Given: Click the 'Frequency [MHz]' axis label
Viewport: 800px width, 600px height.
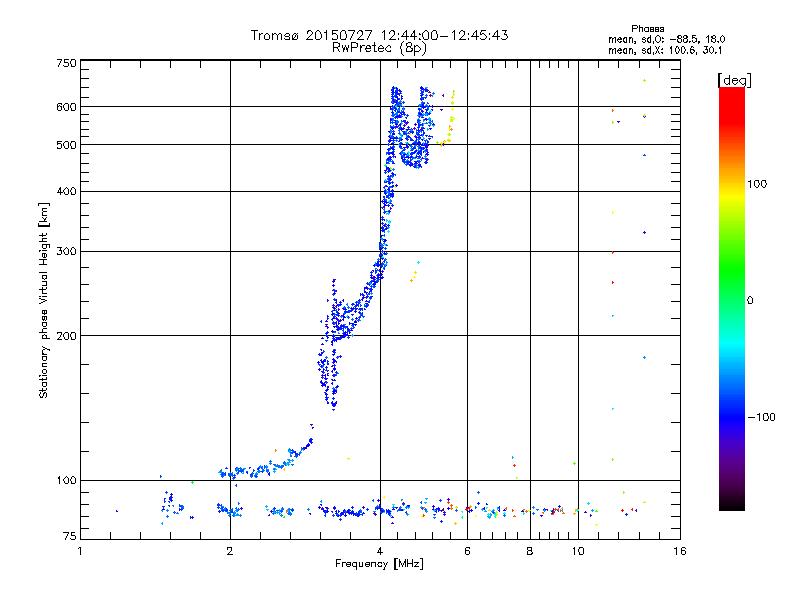Looking at the screenshot, I should (379, 564).
